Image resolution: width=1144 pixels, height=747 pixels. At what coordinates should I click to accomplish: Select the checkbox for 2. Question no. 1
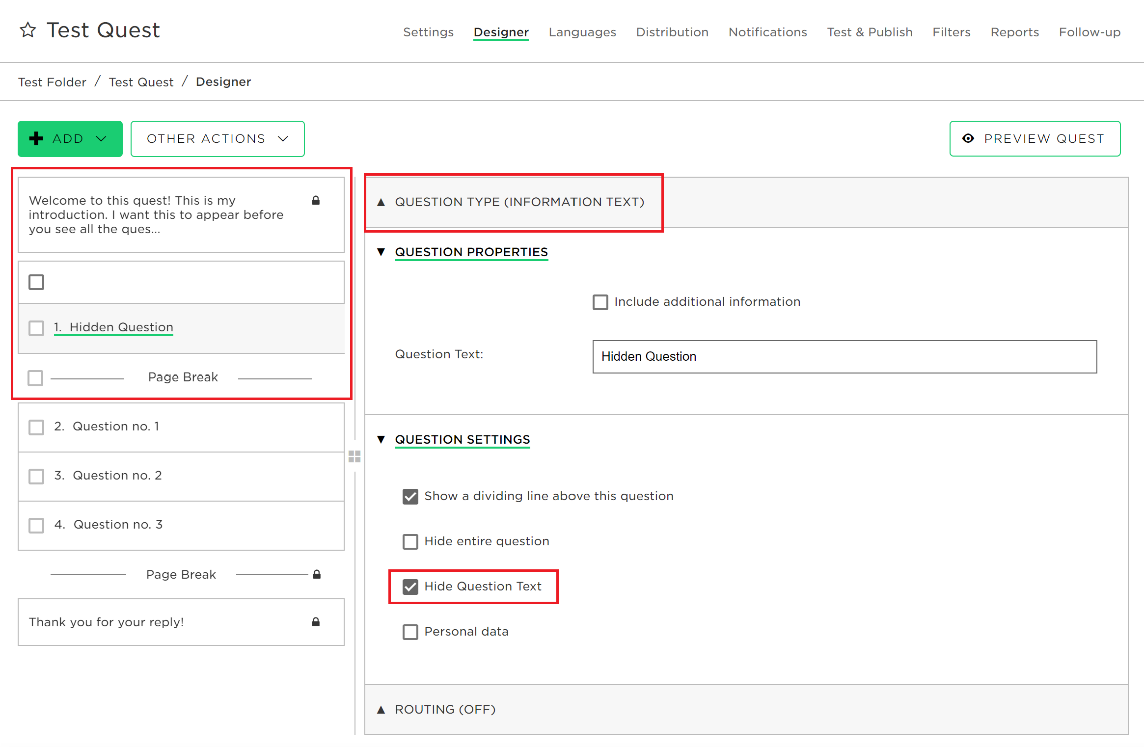pyautogui.click(x=36, y=427)
